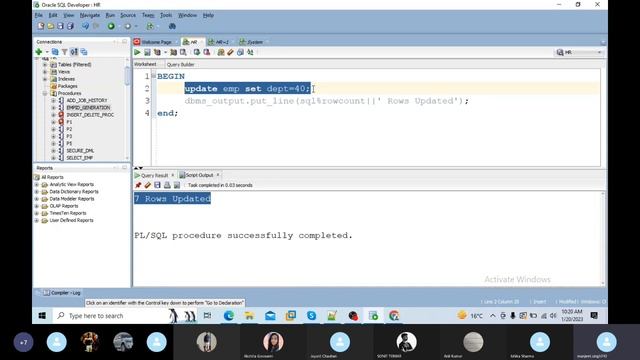The width and height of the screenshot is (640, 360).
Task: Select OLAP Reports folder
Action: (x=64, y=206)
